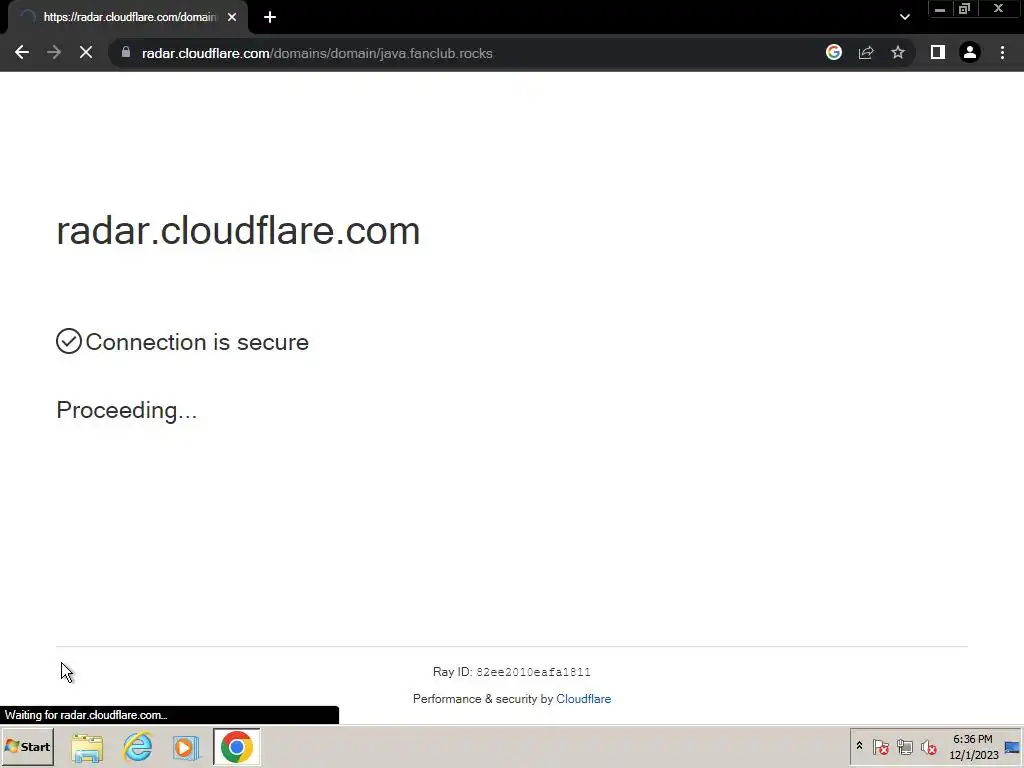This screenshot has height=768, width=1024.
Task: Expand the tab search dropdown
Action: (x=904, y=17)
